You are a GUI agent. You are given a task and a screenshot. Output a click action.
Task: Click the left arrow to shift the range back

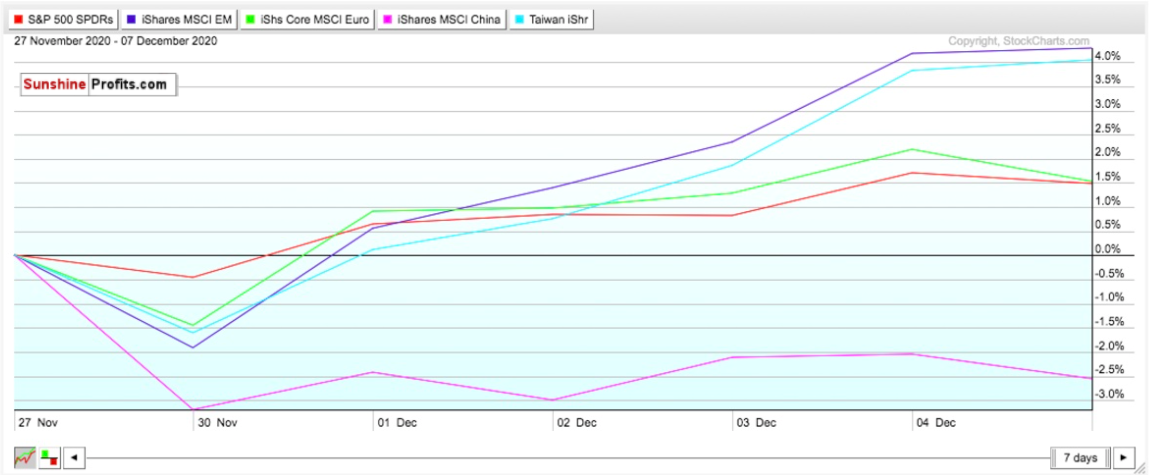click(x=74, y=458)
